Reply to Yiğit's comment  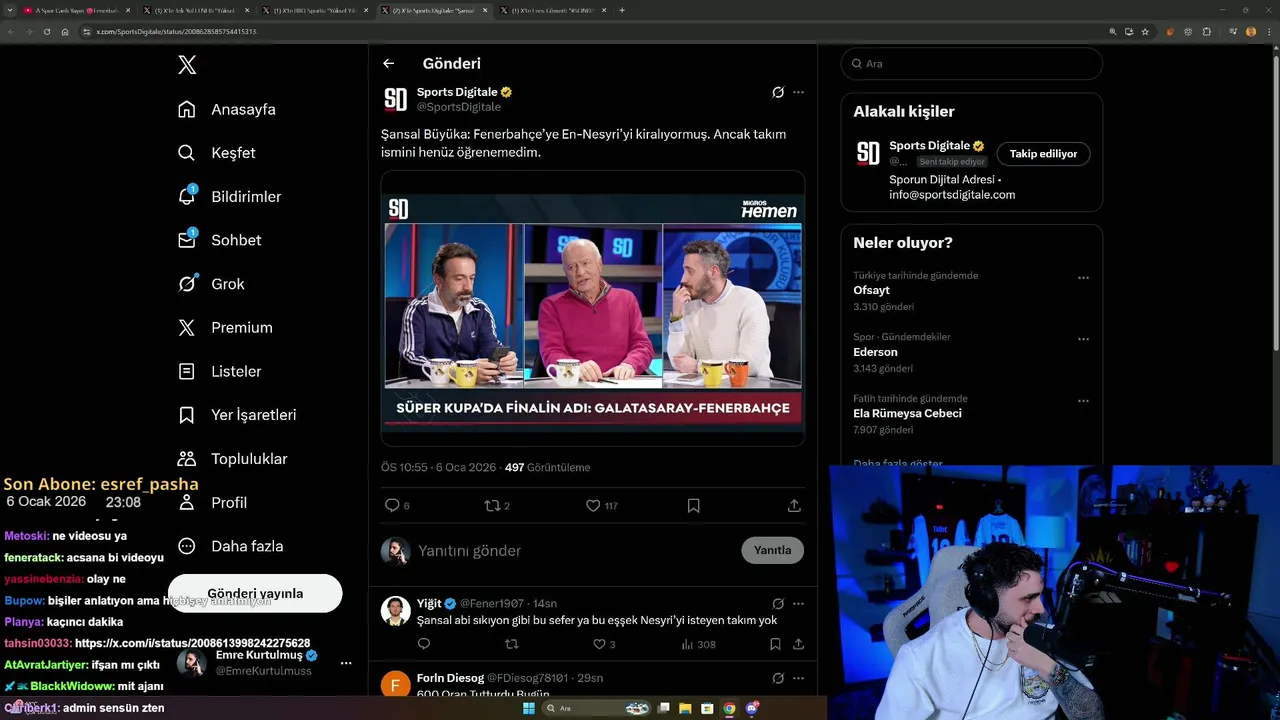coord(424,645)
